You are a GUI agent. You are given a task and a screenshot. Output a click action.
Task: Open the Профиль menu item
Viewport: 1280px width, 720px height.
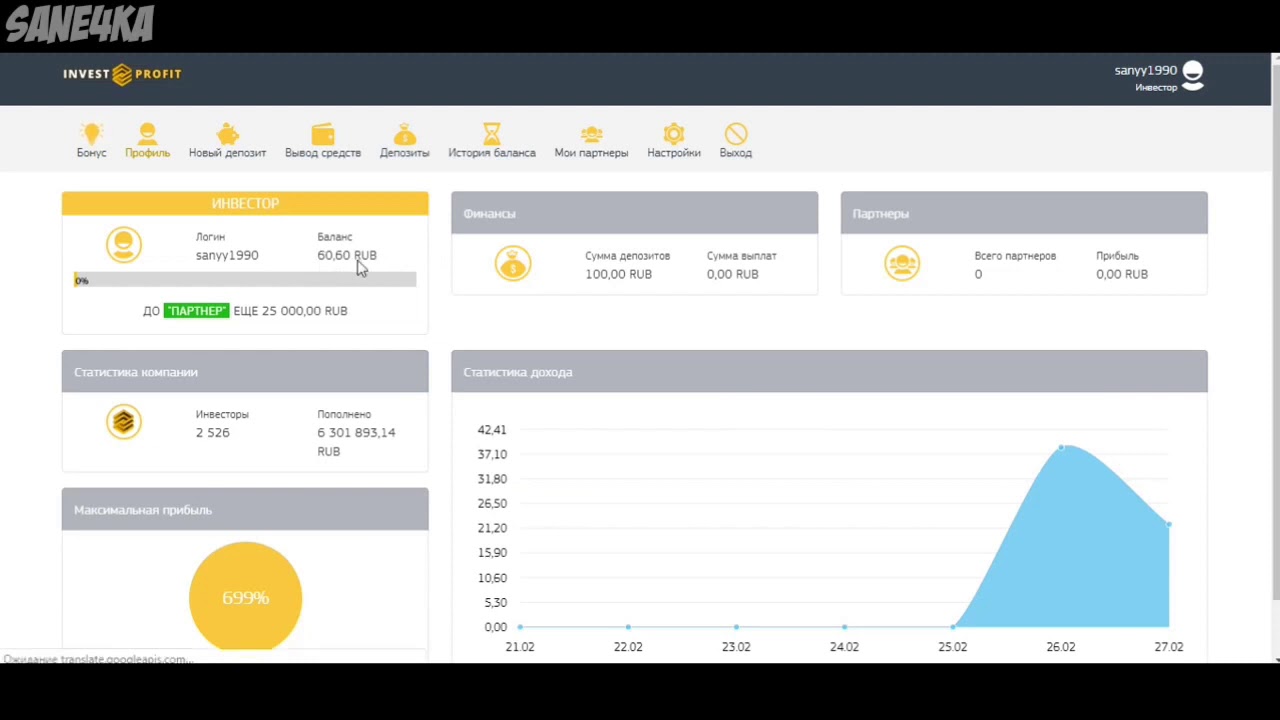147,141
